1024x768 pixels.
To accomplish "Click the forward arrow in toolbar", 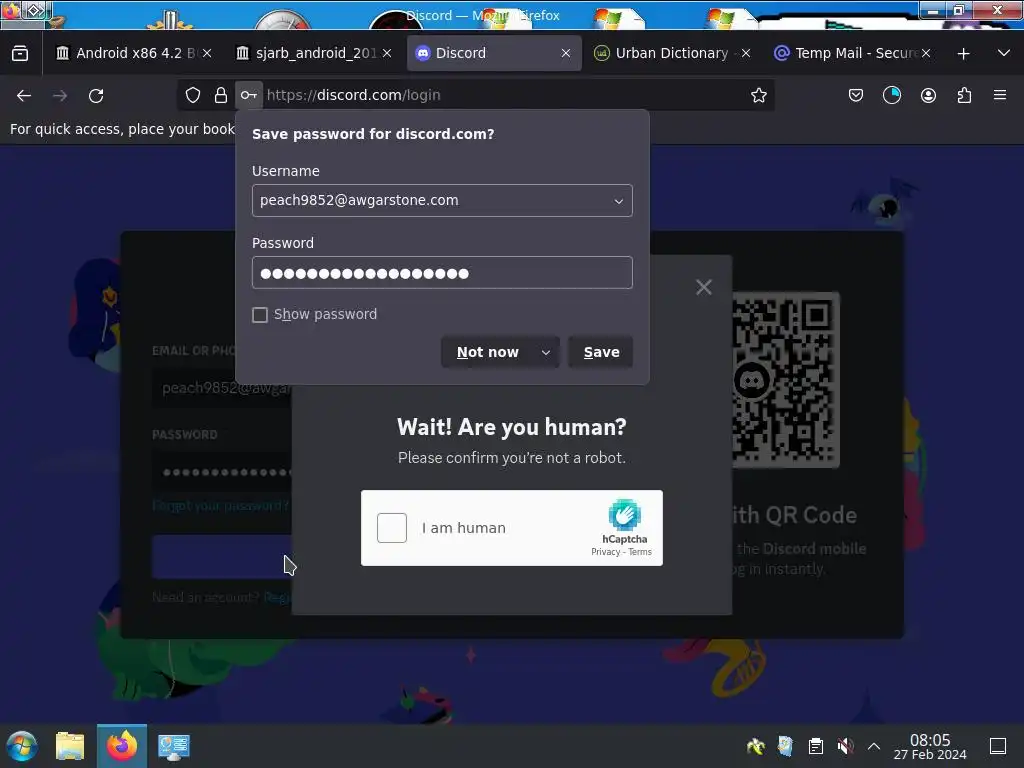I will coord(60,96).
